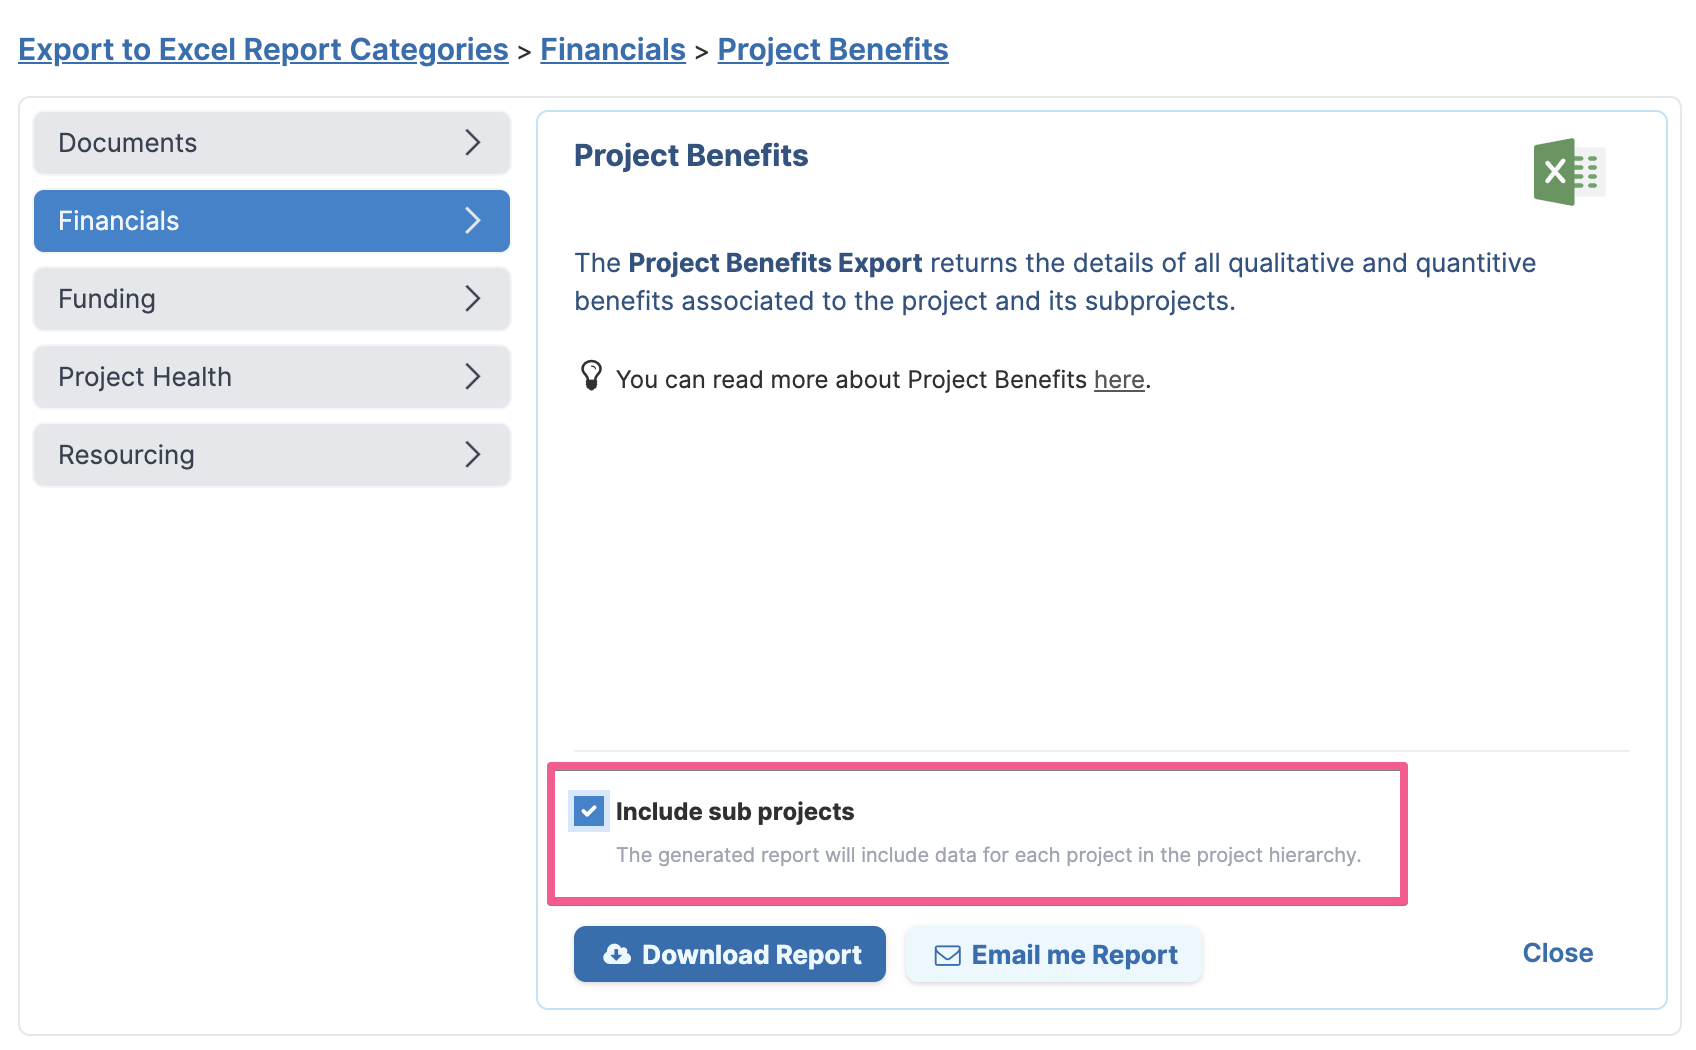The height and width of the screenshot is (1050, 1696).
Task: Click the Financials chevron arrow
Action: tap(473, 220)
